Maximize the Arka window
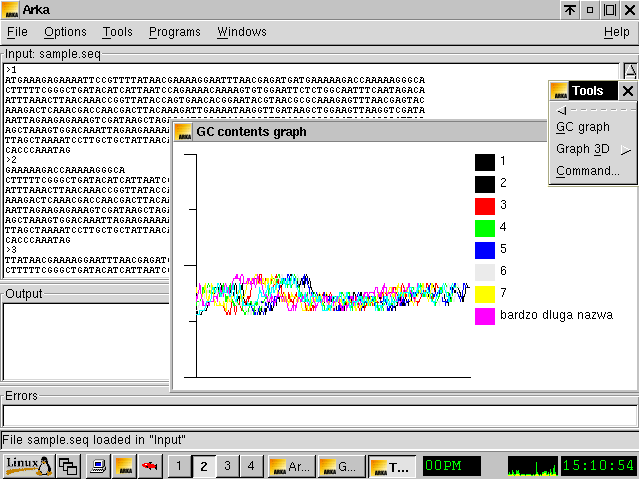 [610, 9]
